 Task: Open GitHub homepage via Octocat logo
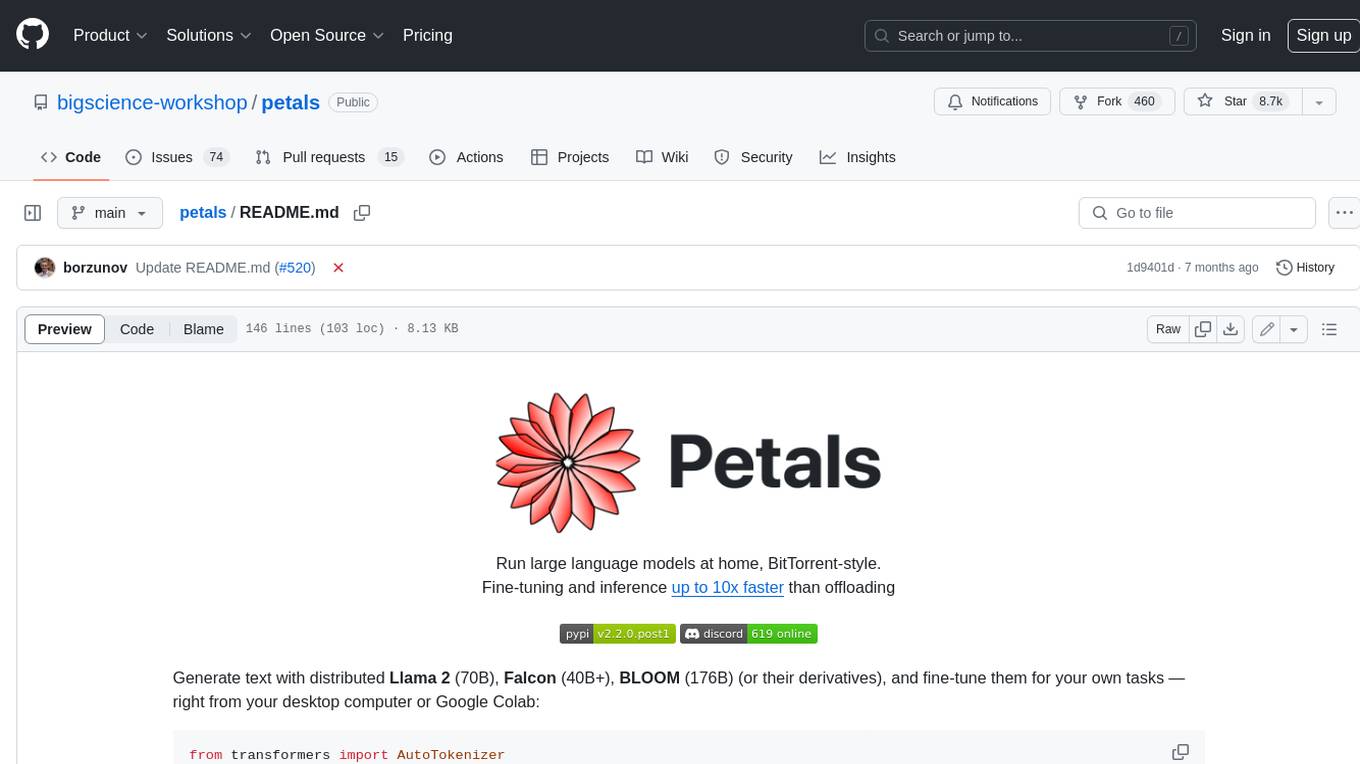[x=32, y=35]
